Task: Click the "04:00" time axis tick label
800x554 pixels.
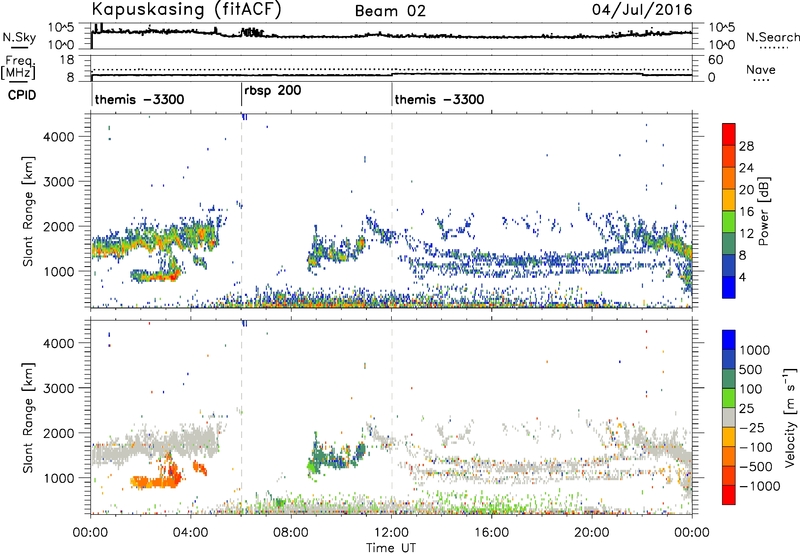Action: [x=190, y=533]
